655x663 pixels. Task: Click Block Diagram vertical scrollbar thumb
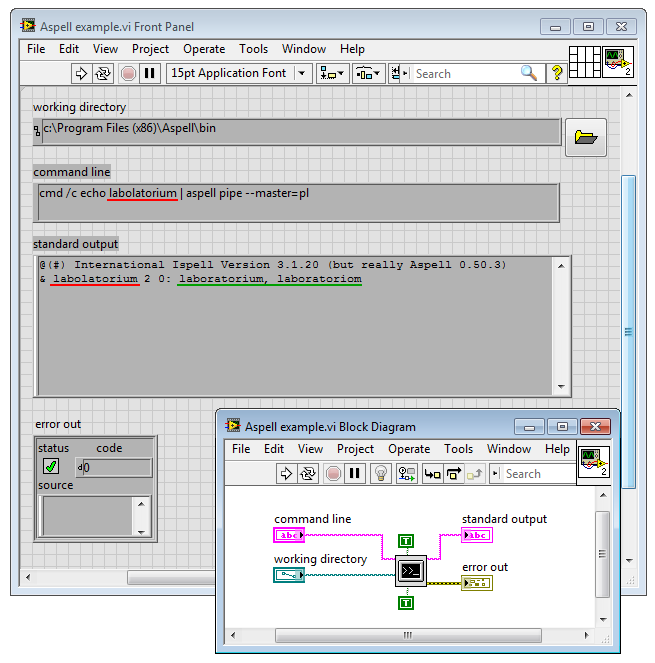point(603,554)
